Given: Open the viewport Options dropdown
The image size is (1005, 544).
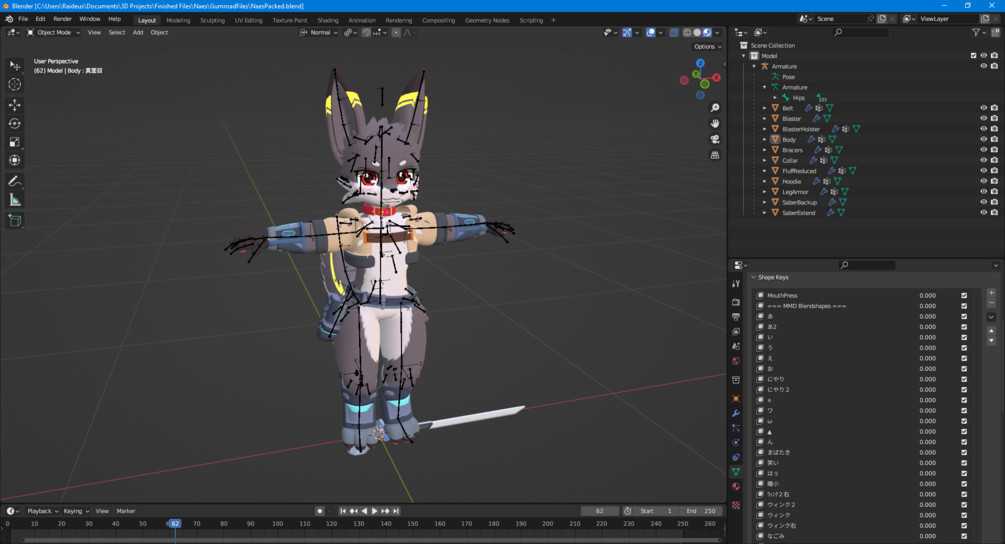Looking at the screenshot, I should (707, 47).
